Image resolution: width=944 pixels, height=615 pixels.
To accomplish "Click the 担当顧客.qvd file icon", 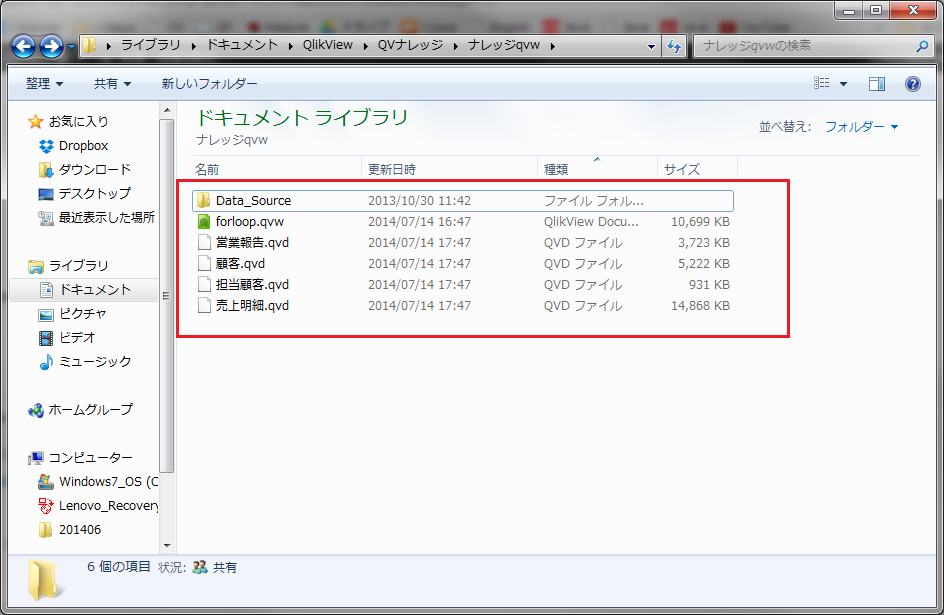I will (204, 285).
